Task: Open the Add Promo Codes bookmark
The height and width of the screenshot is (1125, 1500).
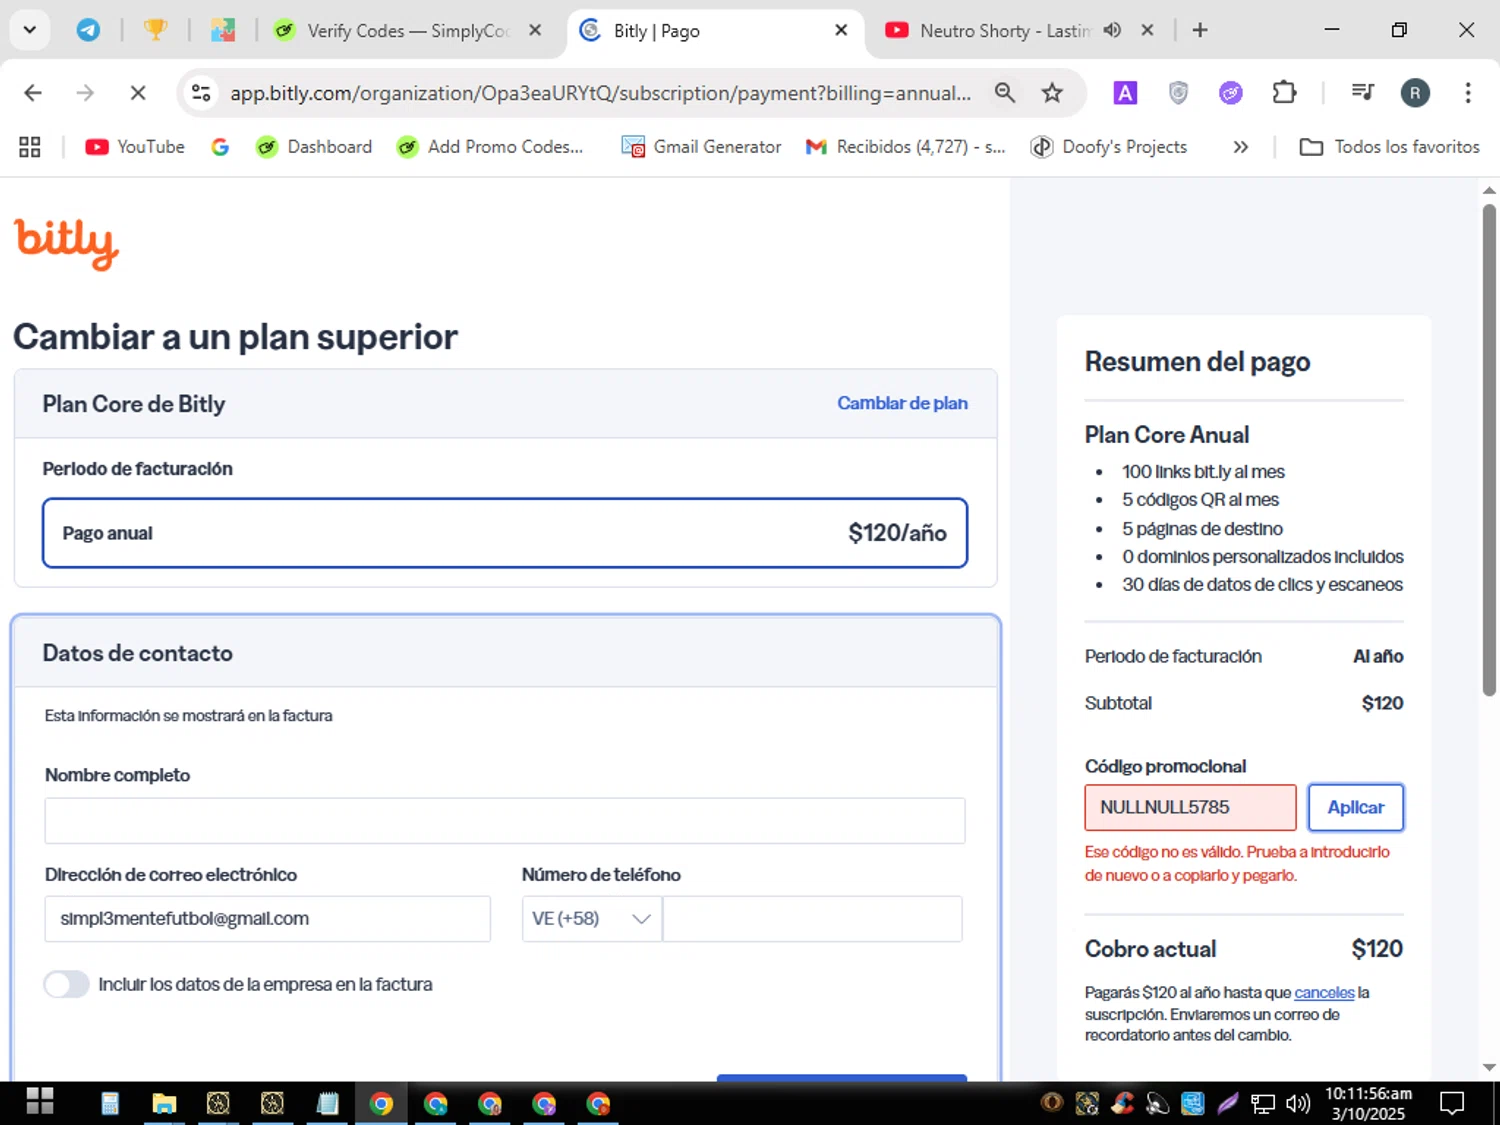Action: point(489,147)
